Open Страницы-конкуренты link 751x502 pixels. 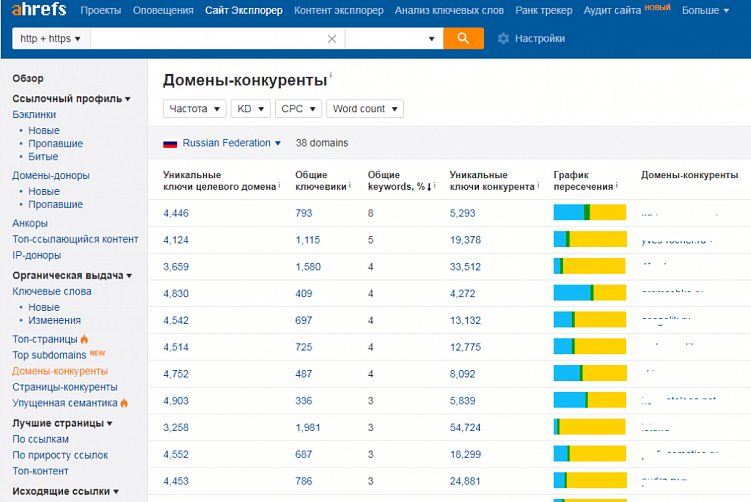[x=65, y=387]
